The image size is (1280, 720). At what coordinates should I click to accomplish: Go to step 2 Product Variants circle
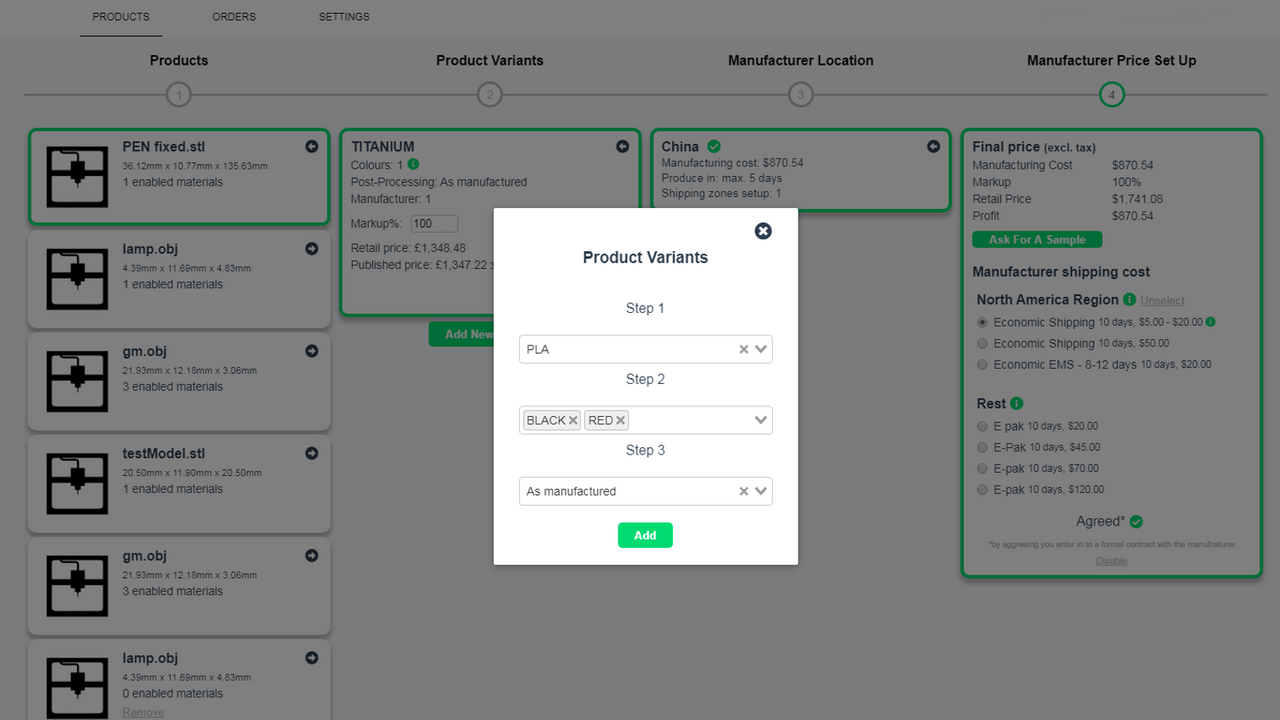[x=489, y=95]
